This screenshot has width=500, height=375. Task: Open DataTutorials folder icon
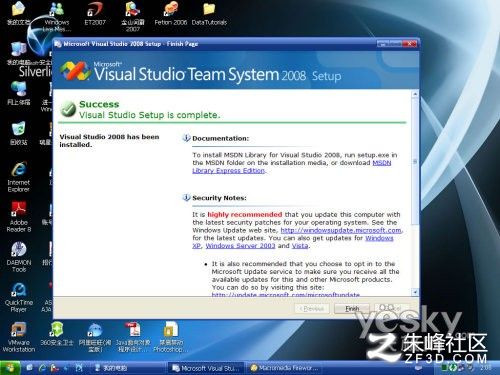click(x=209, y=14)
